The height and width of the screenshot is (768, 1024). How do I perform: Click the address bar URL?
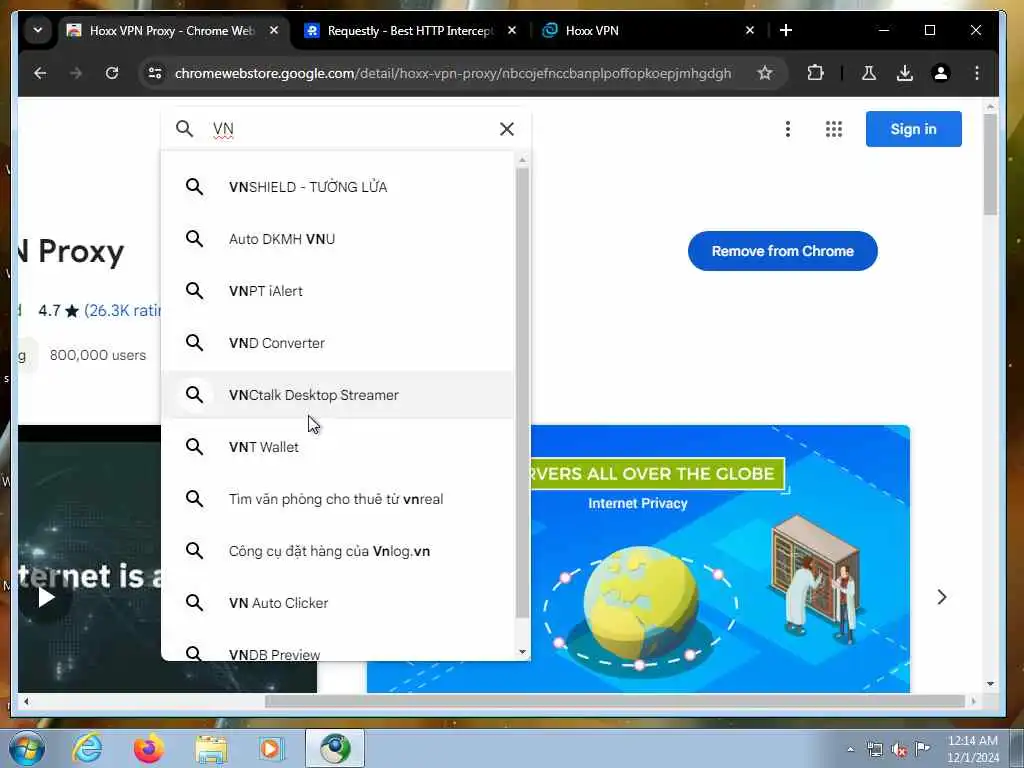(453, 73)
